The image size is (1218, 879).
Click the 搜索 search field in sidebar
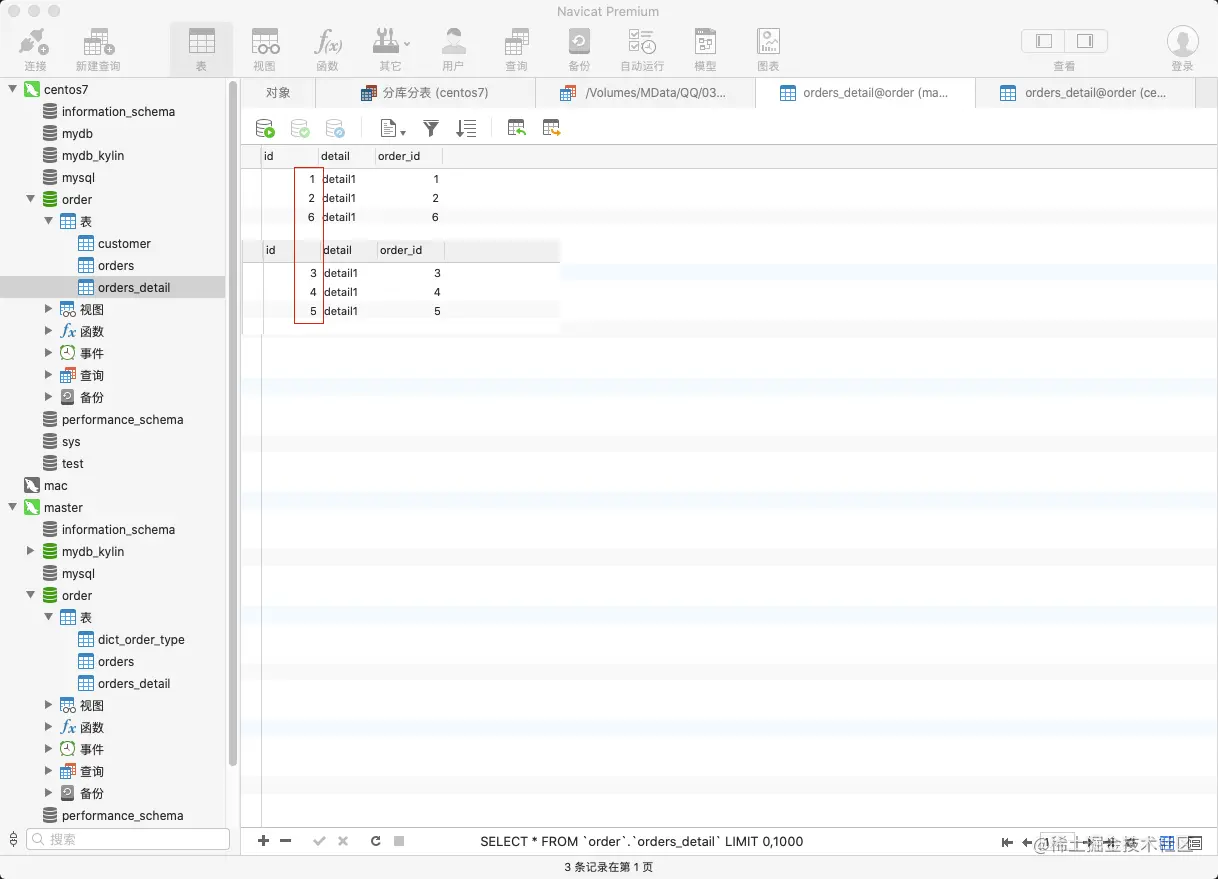[128, 839]
